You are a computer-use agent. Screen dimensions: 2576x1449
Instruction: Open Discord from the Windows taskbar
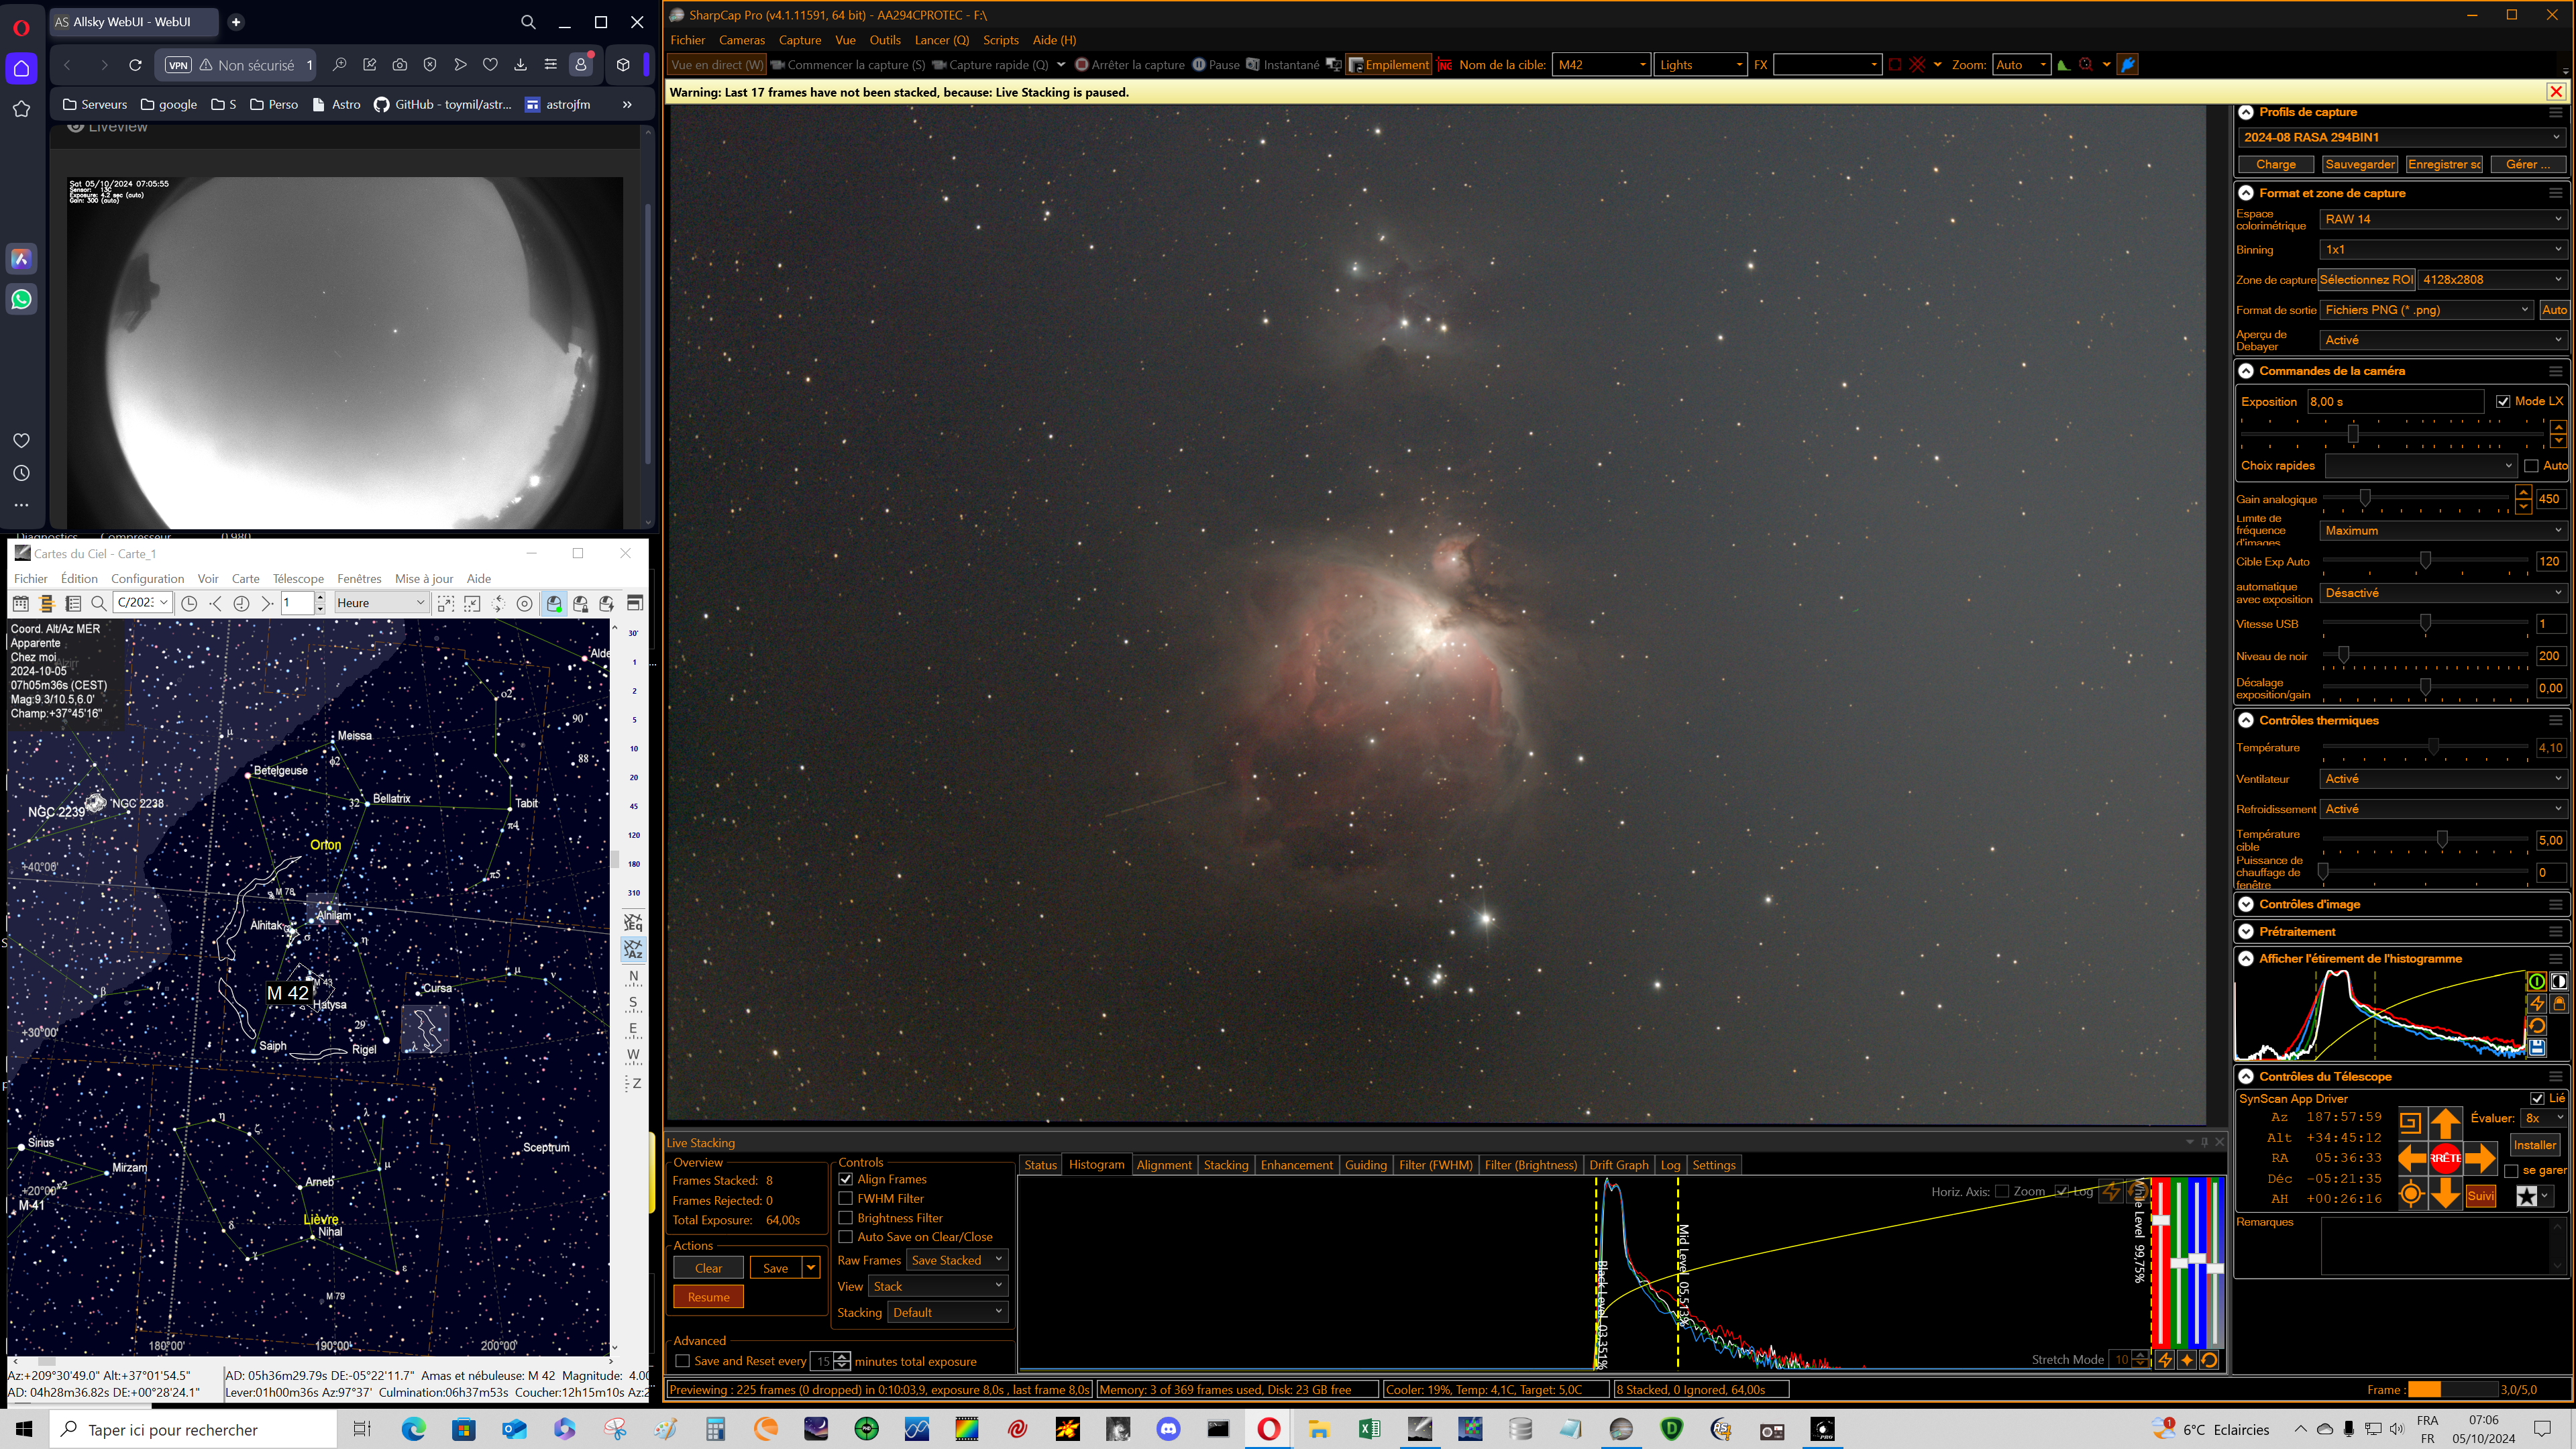tap(1168, 1429)
